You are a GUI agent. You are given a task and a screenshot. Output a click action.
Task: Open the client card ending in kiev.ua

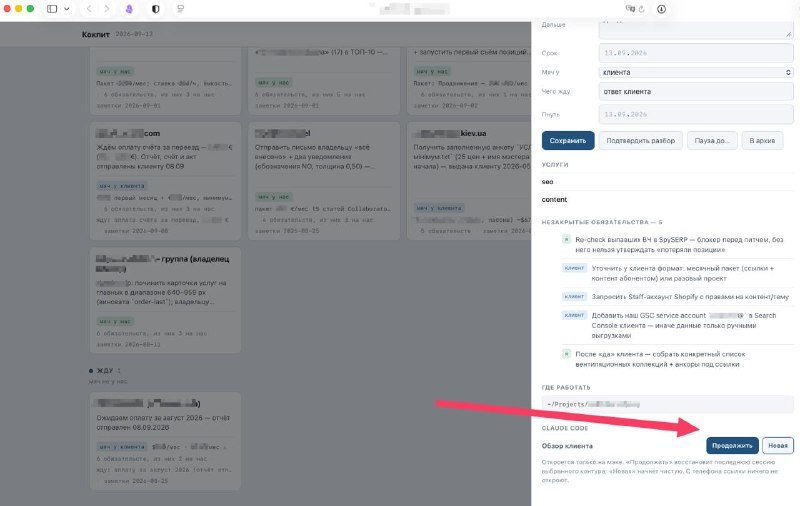click(x=469, y=181)
